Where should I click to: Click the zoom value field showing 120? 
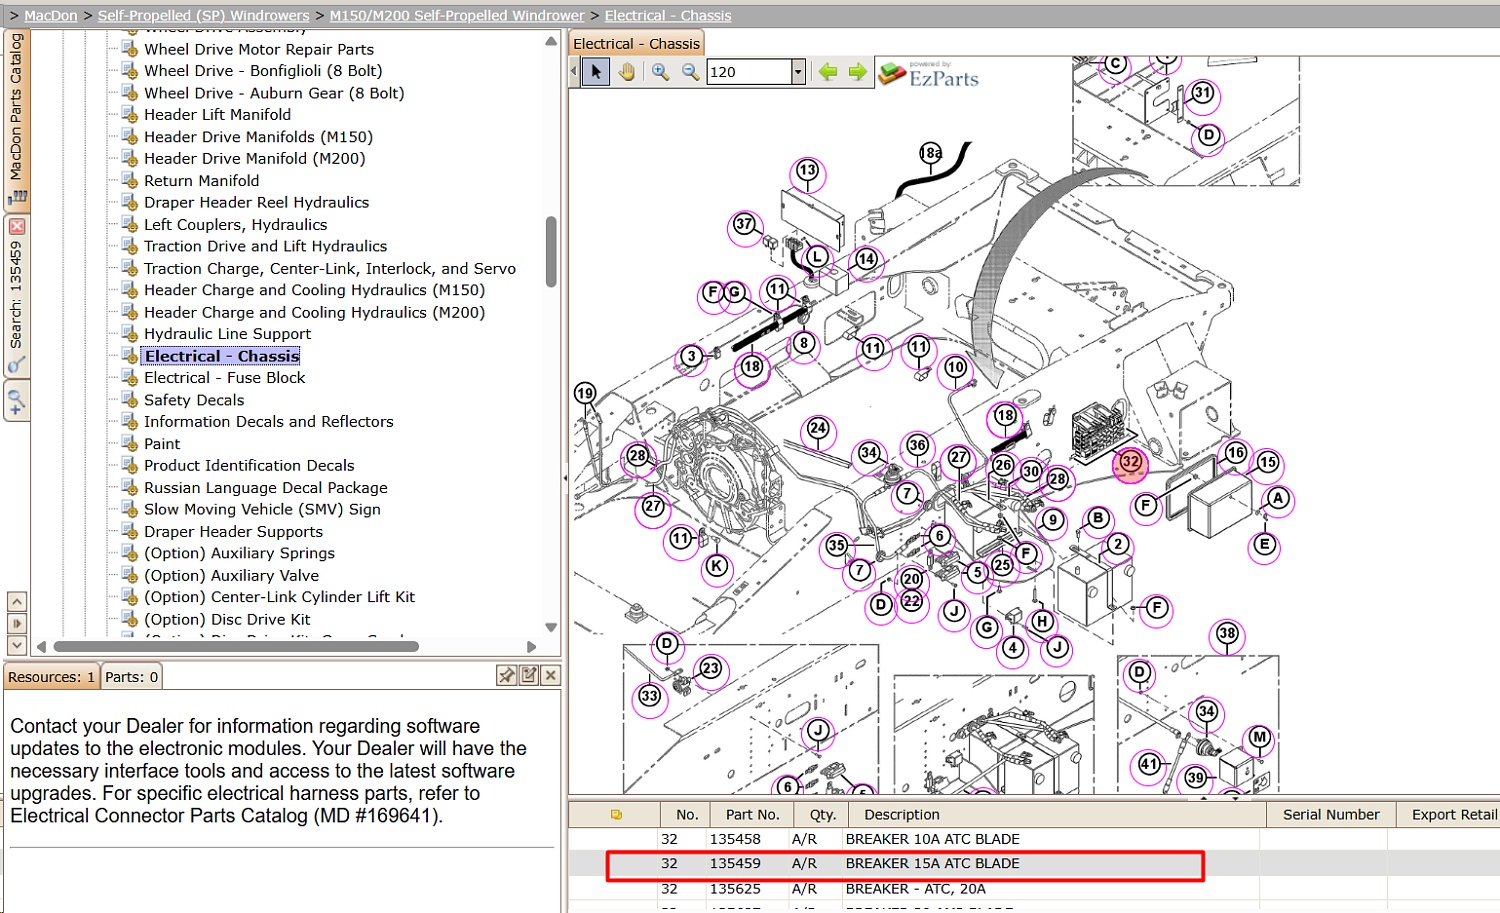(749, 72)
